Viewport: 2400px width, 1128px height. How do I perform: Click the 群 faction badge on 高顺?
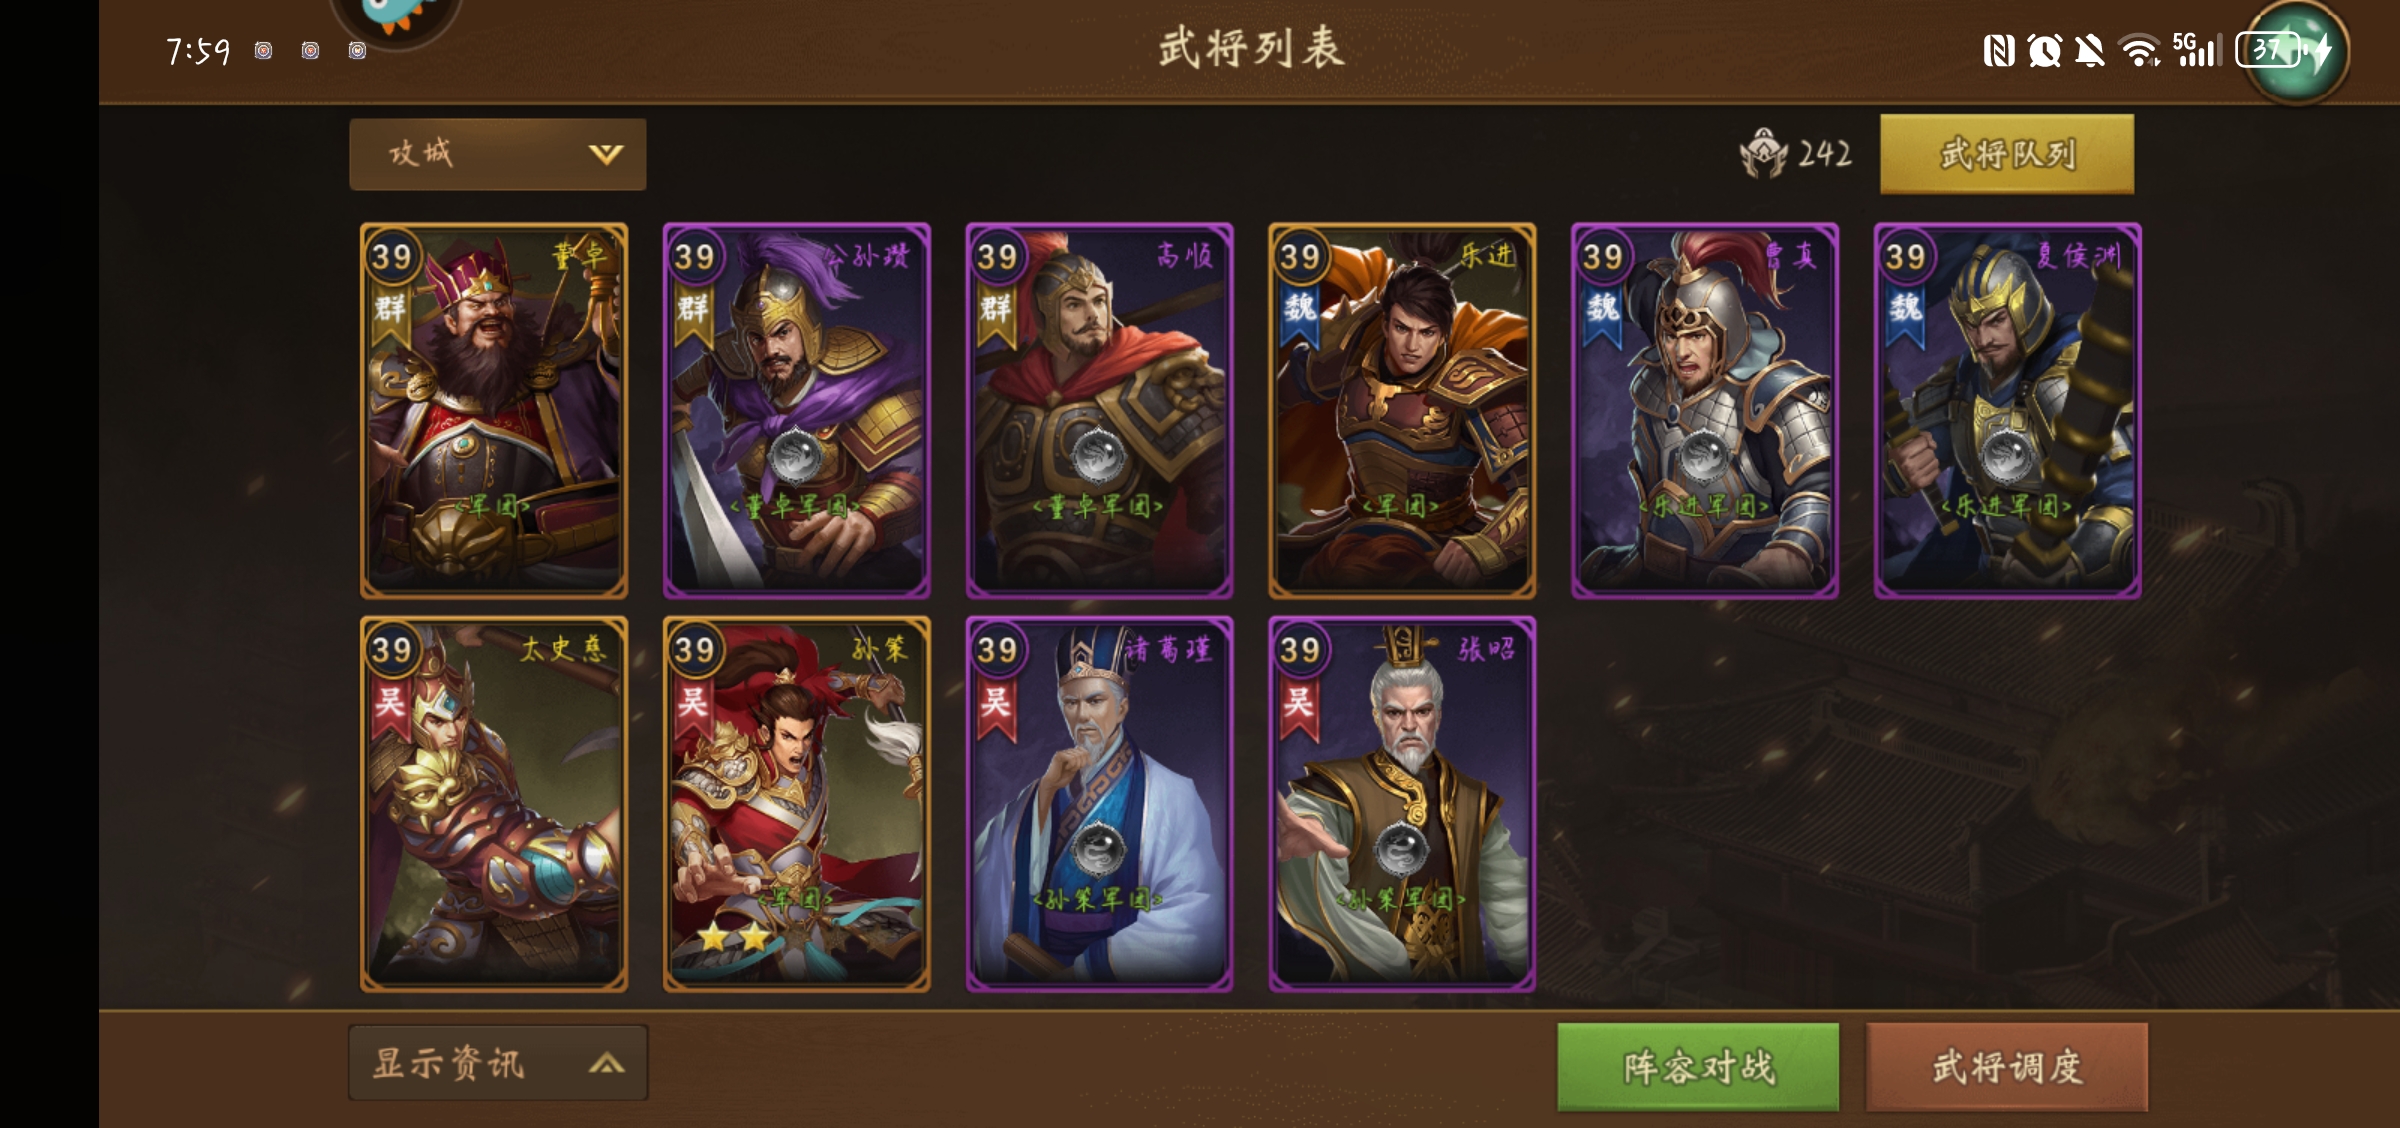995,314
